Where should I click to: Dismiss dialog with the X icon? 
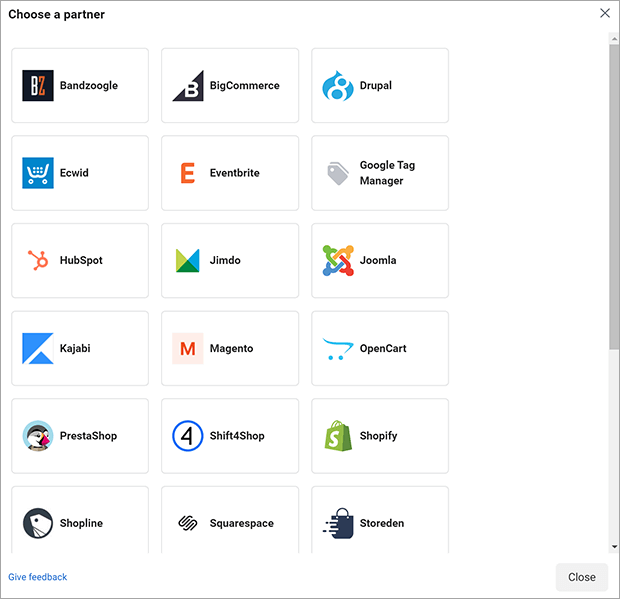tap(605, 13)
